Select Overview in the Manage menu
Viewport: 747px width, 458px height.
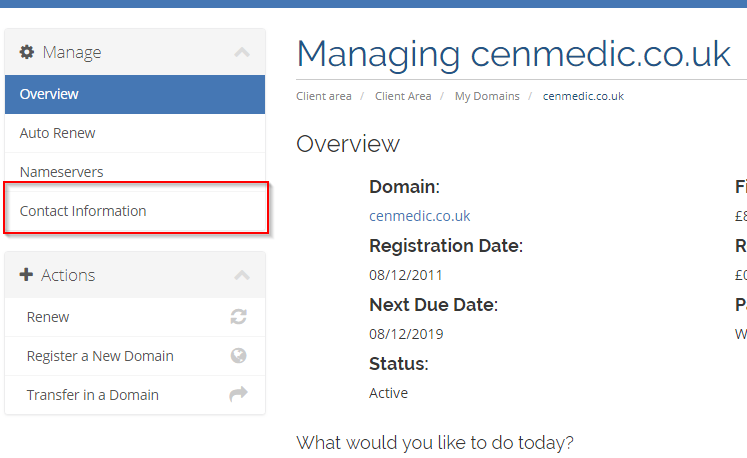pos(135,94)
